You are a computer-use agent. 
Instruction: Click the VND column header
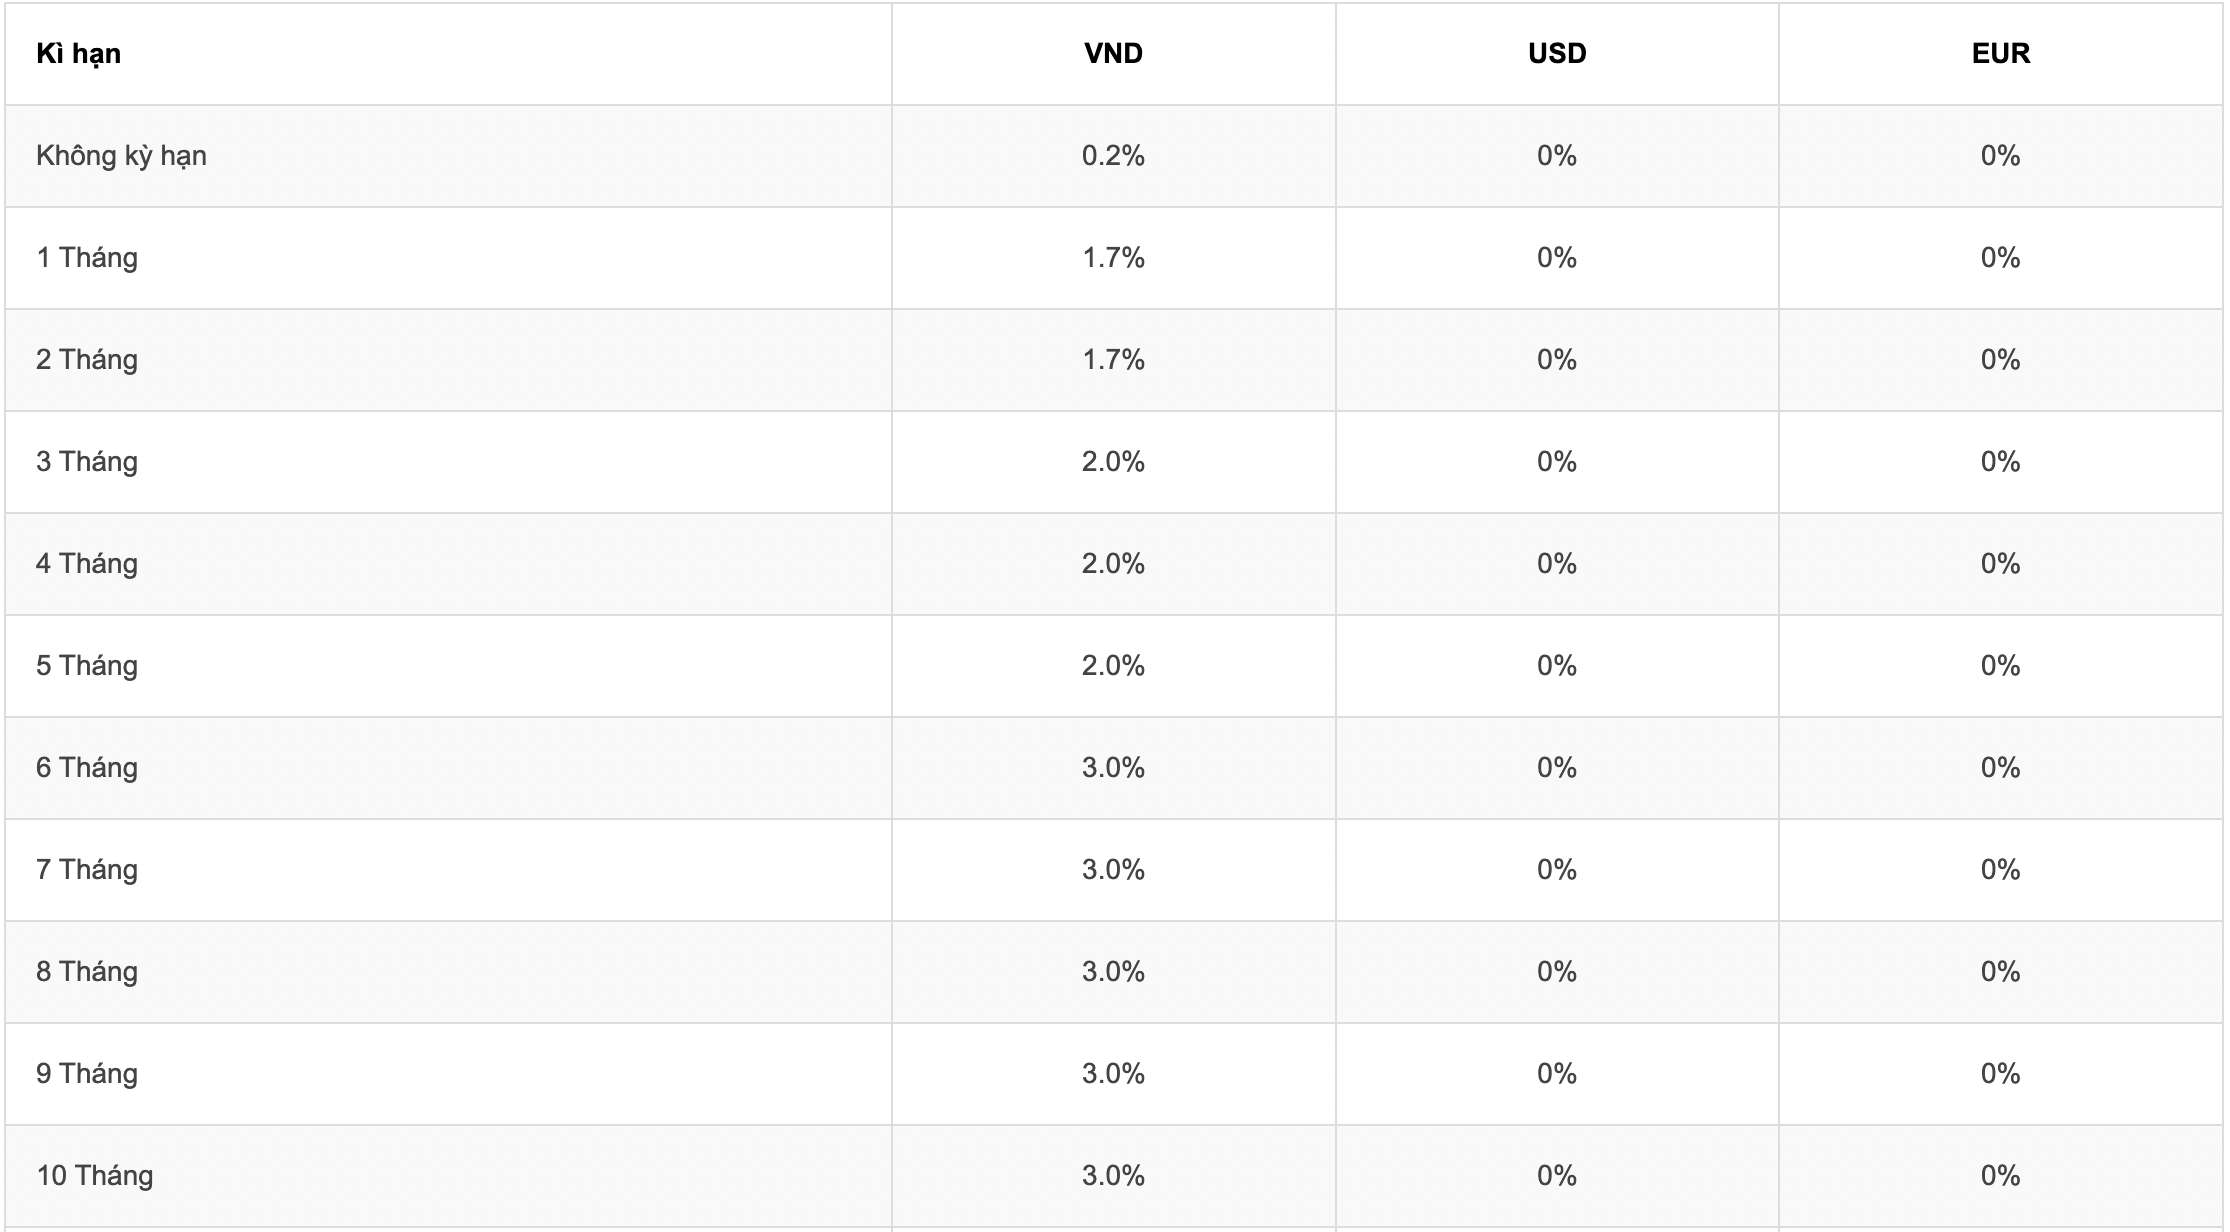coord(1113,54)
